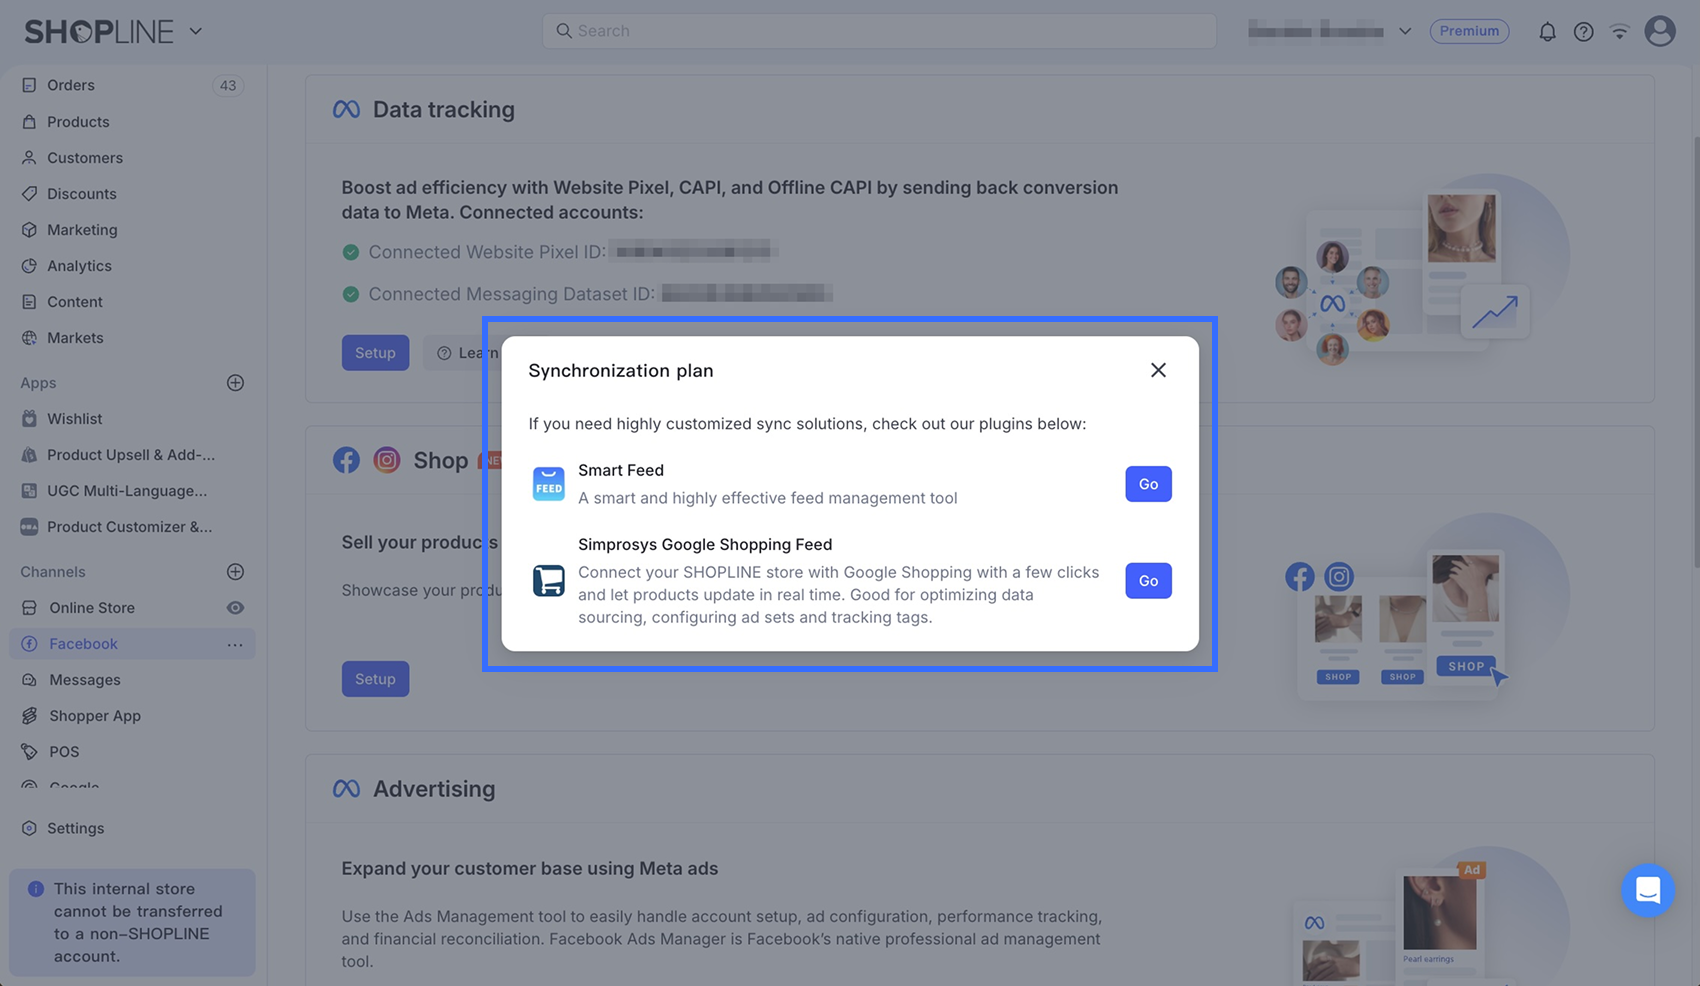Go to Simprosys Google Shopping Feed plugin
The image size is (1700, 986).
coord(1148,581)
